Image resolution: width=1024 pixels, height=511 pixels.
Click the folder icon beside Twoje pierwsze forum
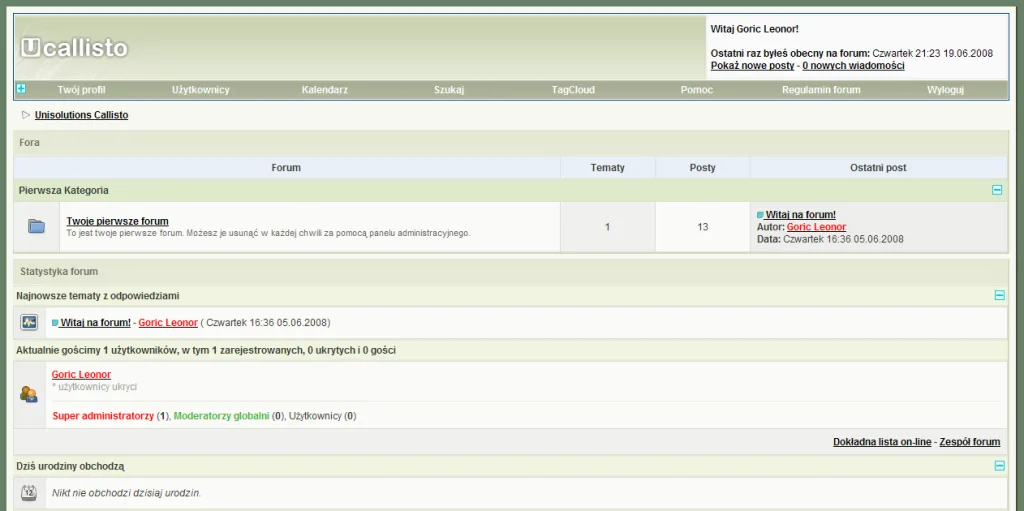pos(37,227)
